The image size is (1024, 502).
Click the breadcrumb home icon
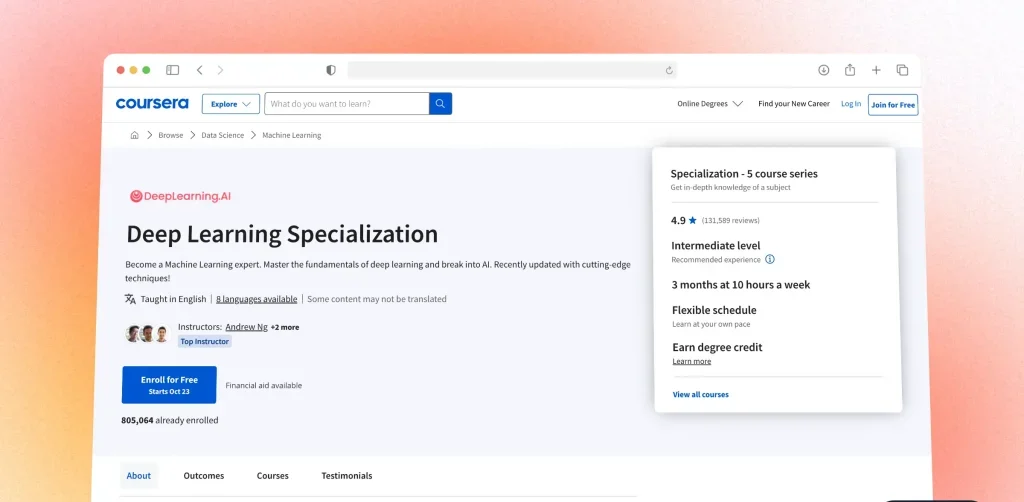click(135, 135)
